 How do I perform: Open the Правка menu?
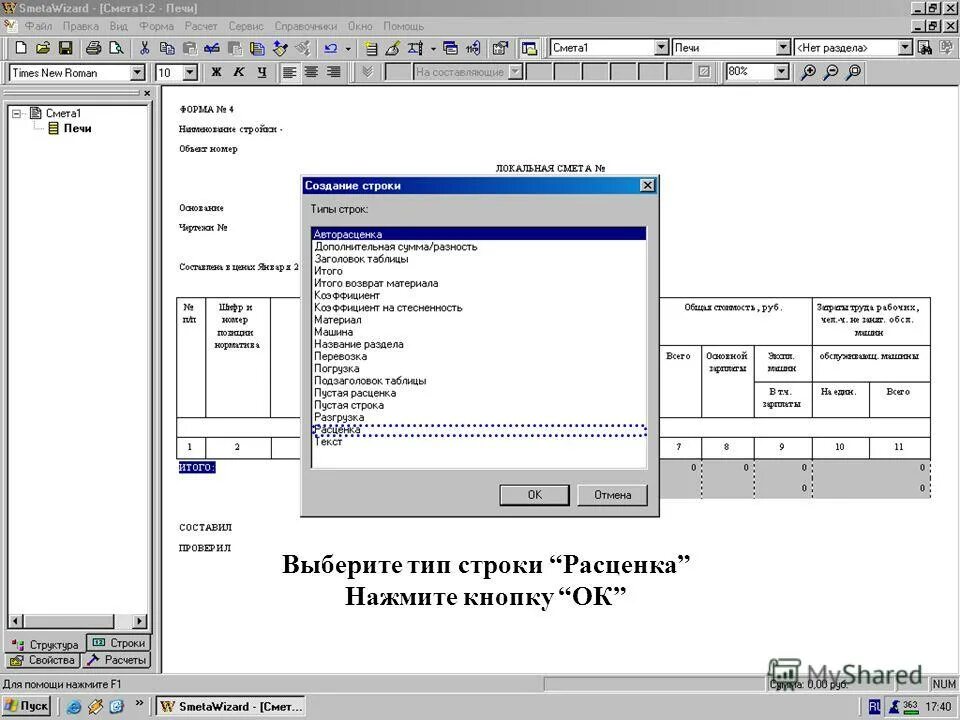point(80,26)
